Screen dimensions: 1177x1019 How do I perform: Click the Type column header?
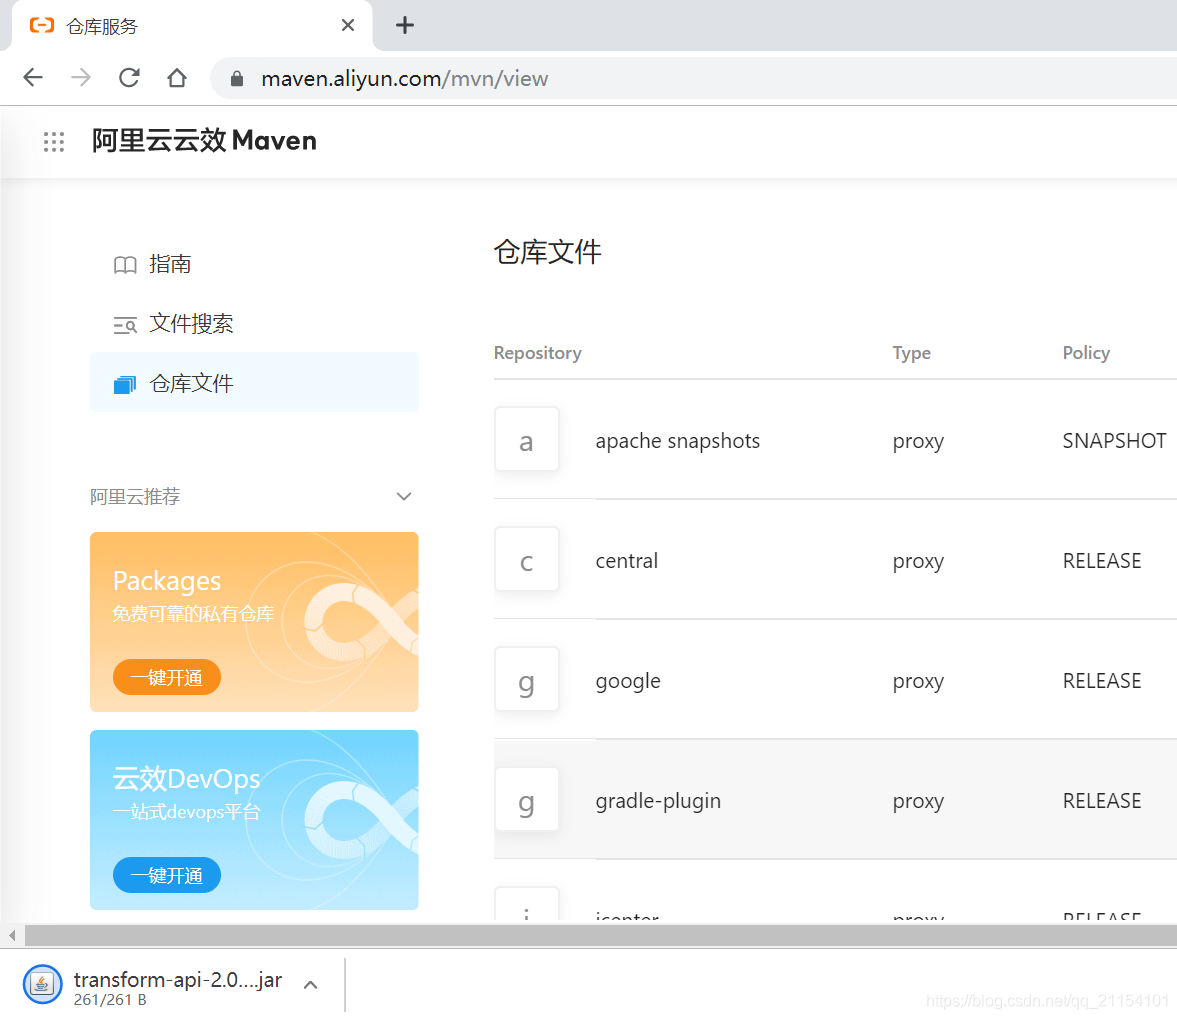[911, 353]
